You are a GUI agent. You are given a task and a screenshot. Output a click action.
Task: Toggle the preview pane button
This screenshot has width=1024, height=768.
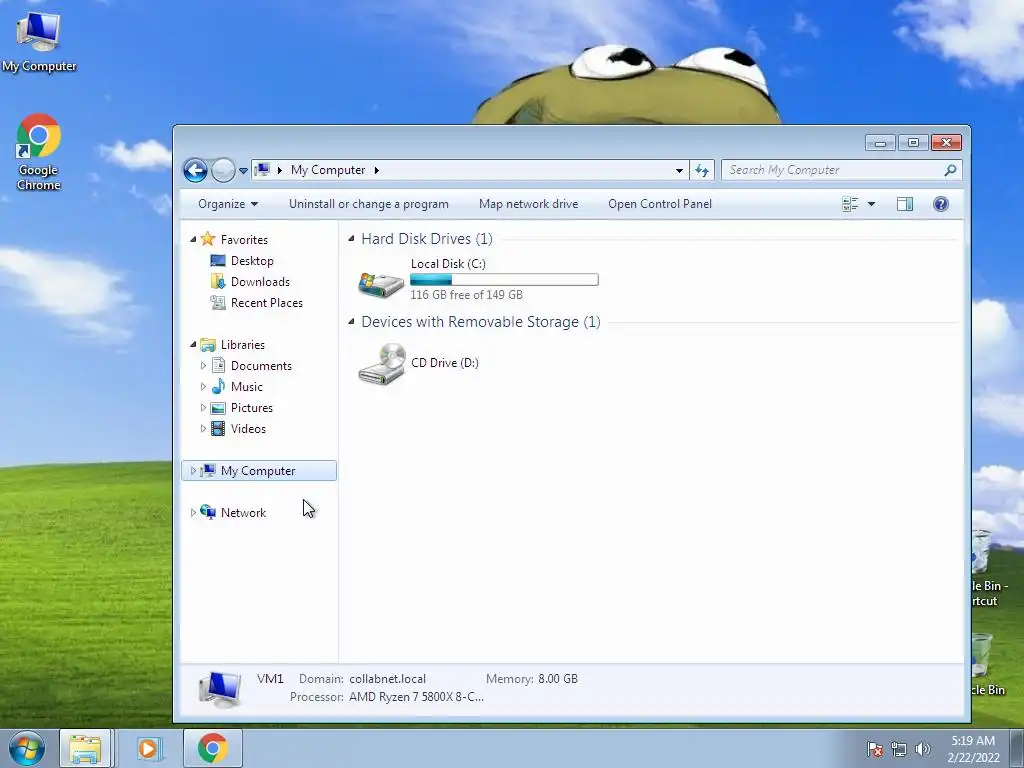click(x=904, y=204)
